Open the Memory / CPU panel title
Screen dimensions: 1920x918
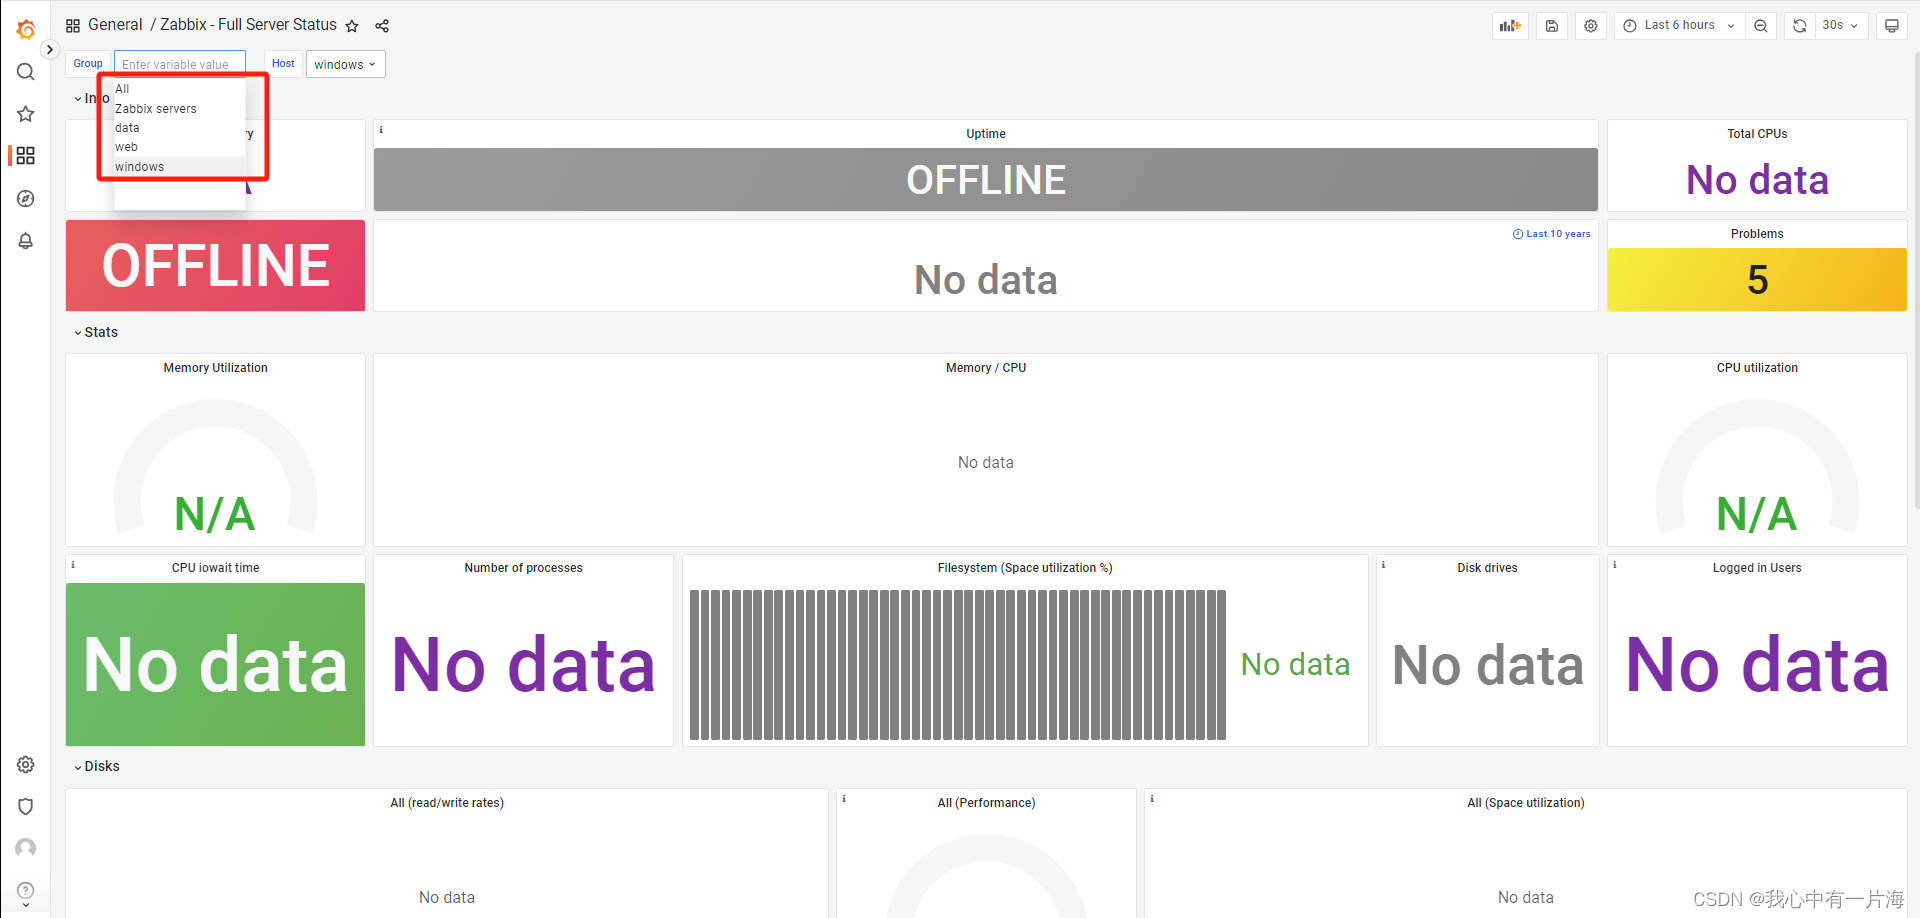986,368
